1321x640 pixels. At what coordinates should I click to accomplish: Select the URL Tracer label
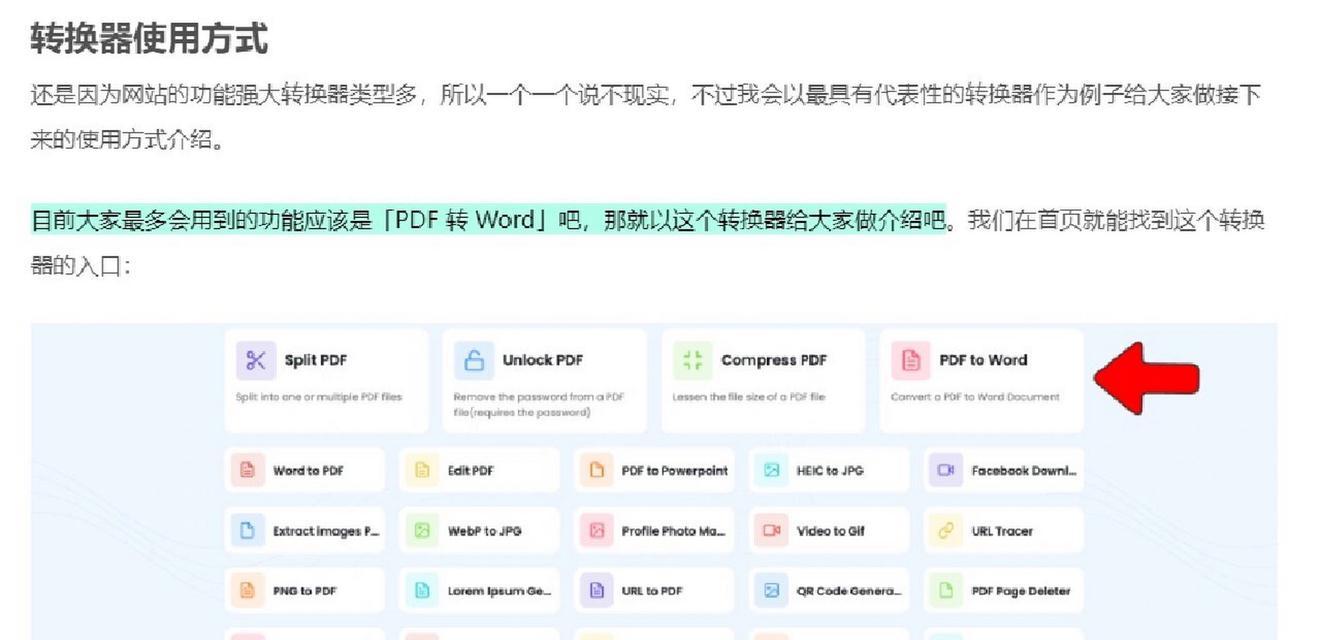point(1002,531)
